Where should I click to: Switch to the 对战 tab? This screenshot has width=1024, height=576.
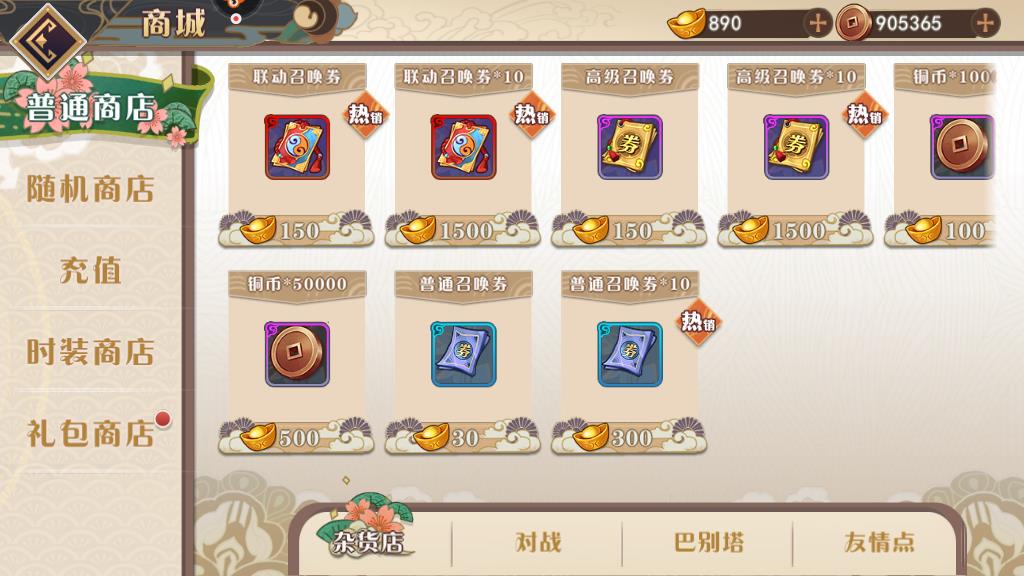pos(537,542)
